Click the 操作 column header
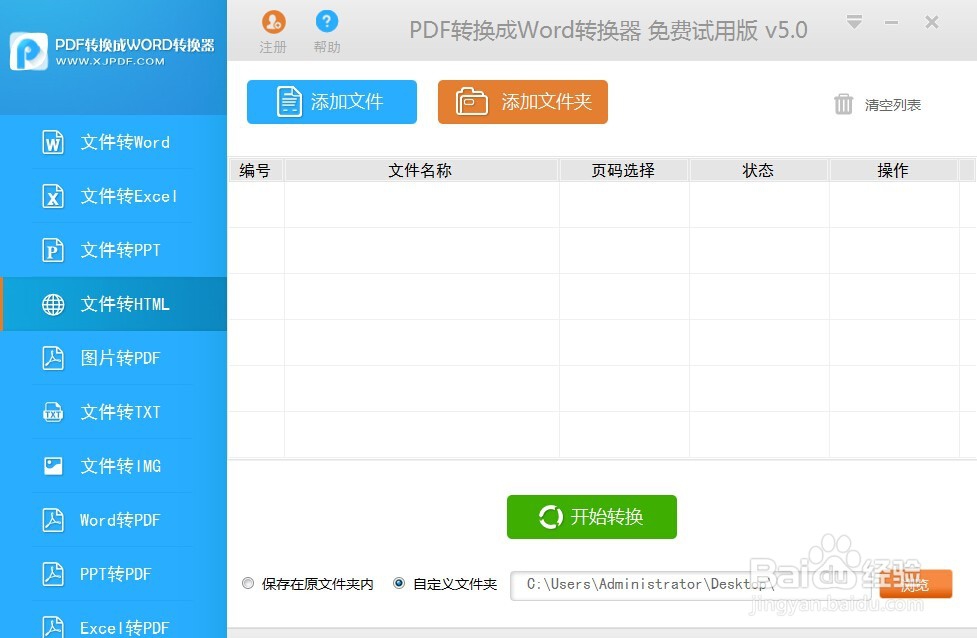The width and height of the screenshot is (977, 638). (893, 170)
